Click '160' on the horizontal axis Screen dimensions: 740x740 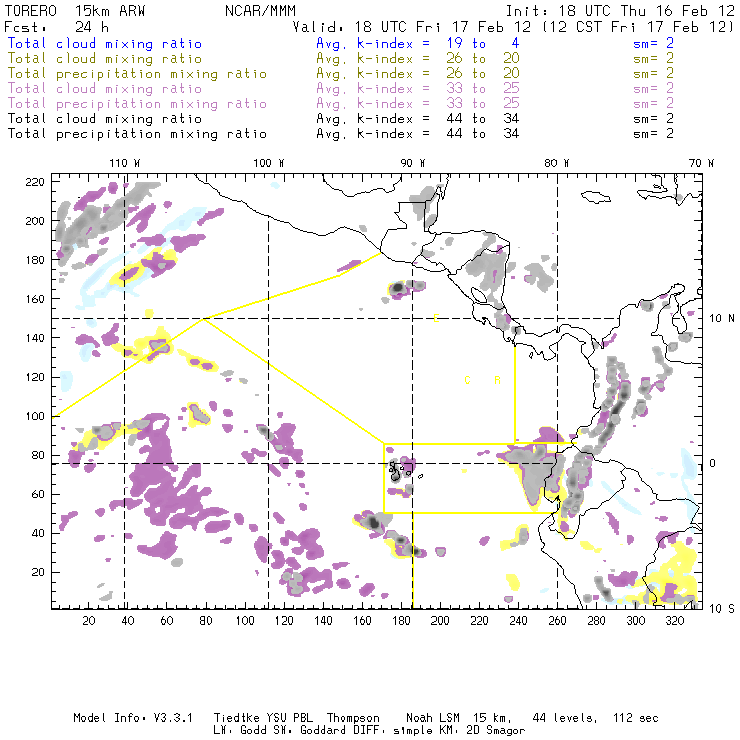(x=362, y=621)
